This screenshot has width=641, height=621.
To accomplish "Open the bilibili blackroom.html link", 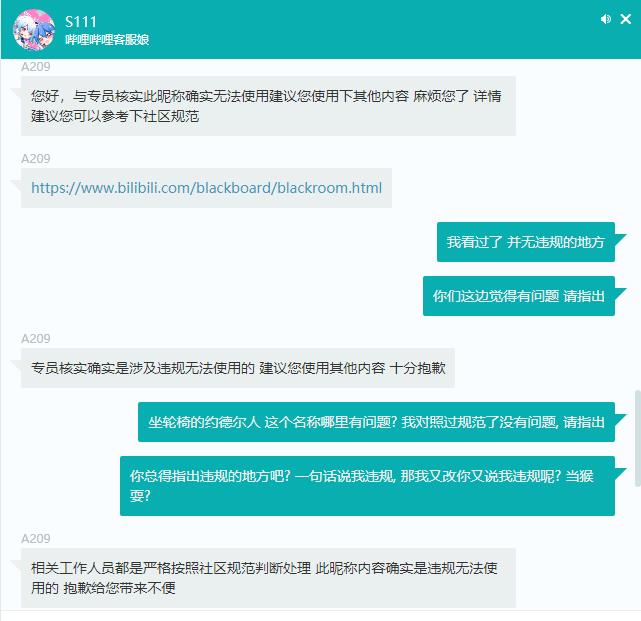I will [x=206, y=188].
